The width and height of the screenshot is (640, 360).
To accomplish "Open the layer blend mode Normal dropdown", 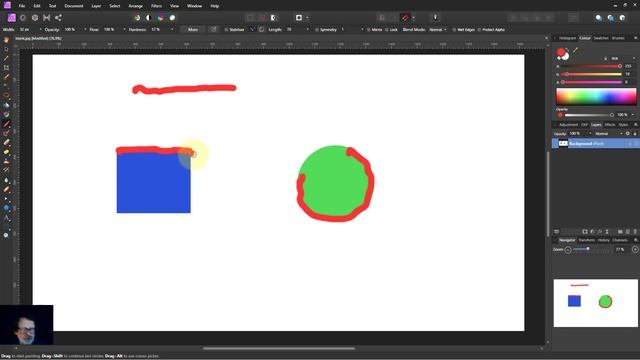I will (x=609, y=133).
